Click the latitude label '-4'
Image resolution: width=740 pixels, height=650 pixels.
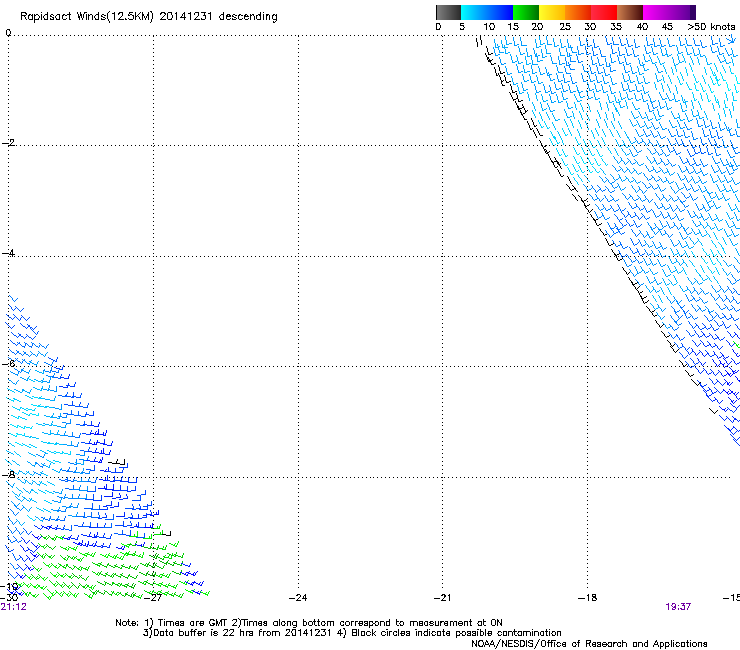pos(8,253)
